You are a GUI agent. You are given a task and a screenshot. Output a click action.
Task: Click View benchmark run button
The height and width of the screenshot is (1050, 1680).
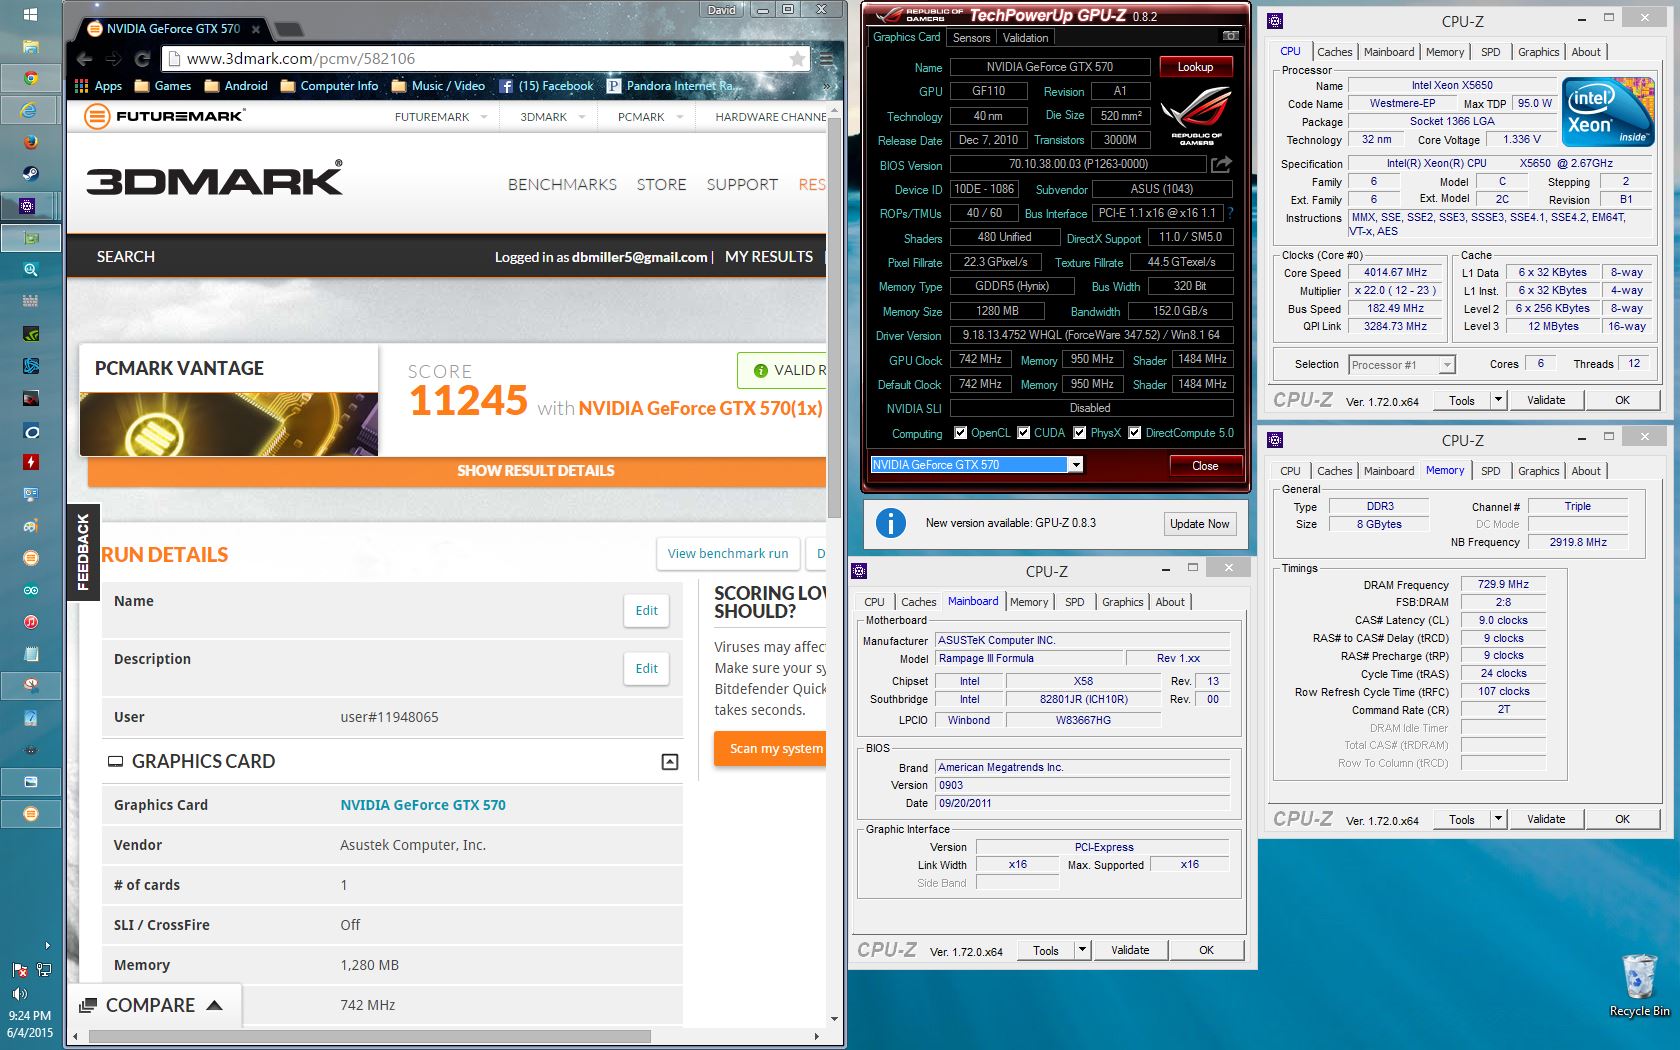pos(728,553)
